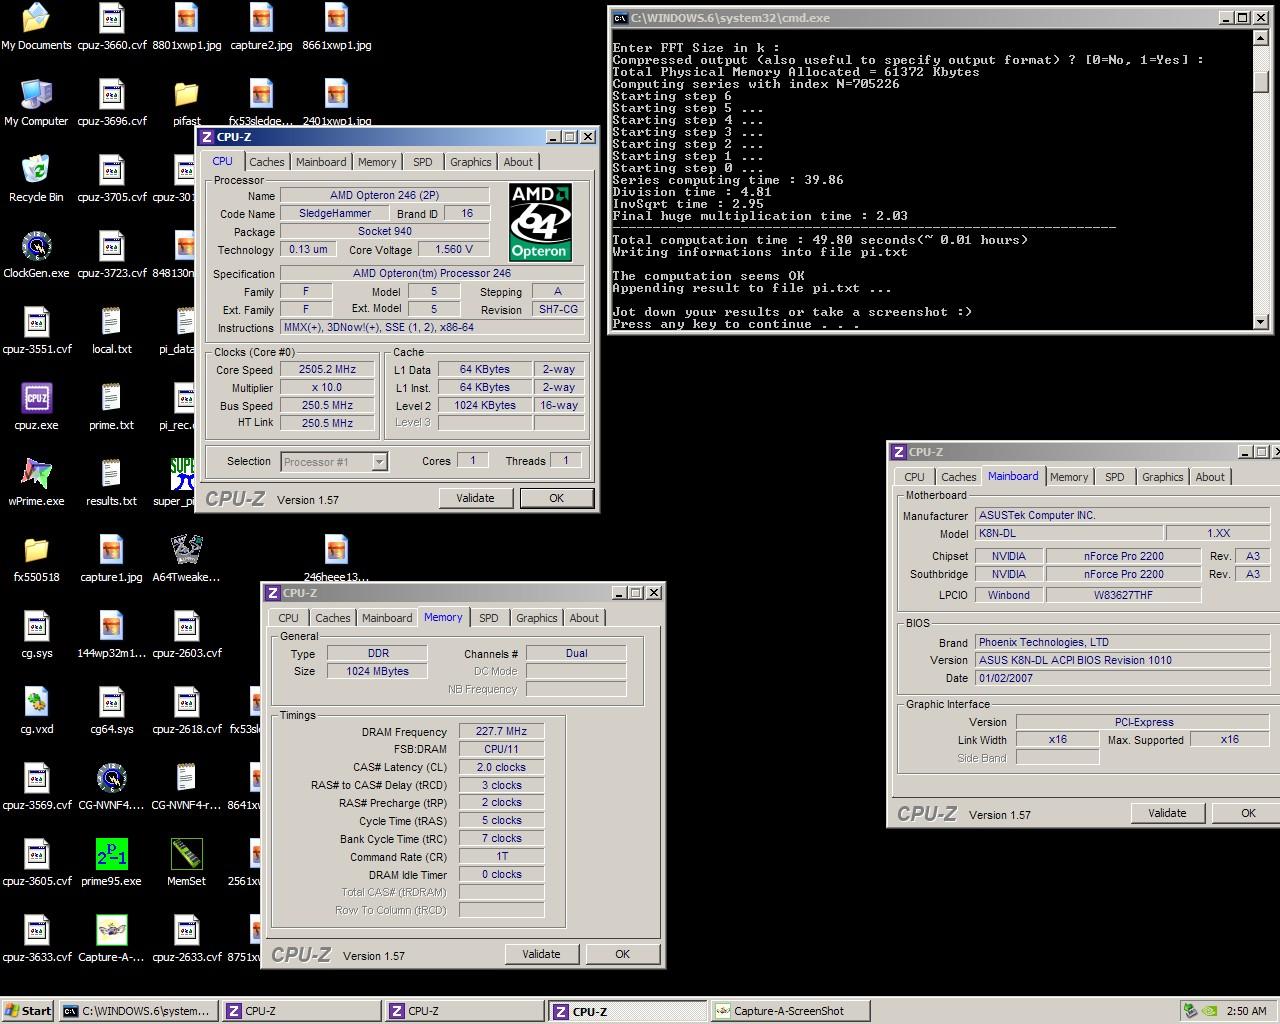Launch ClockGen.exe from the desktop

(36, 255)
